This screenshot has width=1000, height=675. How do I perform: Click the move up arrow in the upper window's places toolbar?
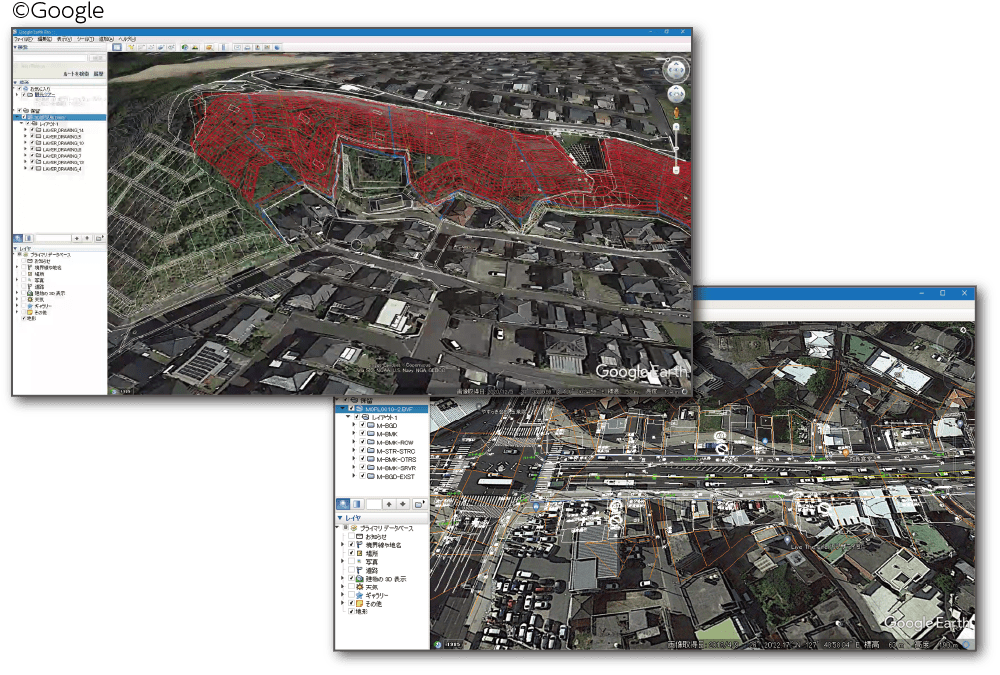point(77,239)
